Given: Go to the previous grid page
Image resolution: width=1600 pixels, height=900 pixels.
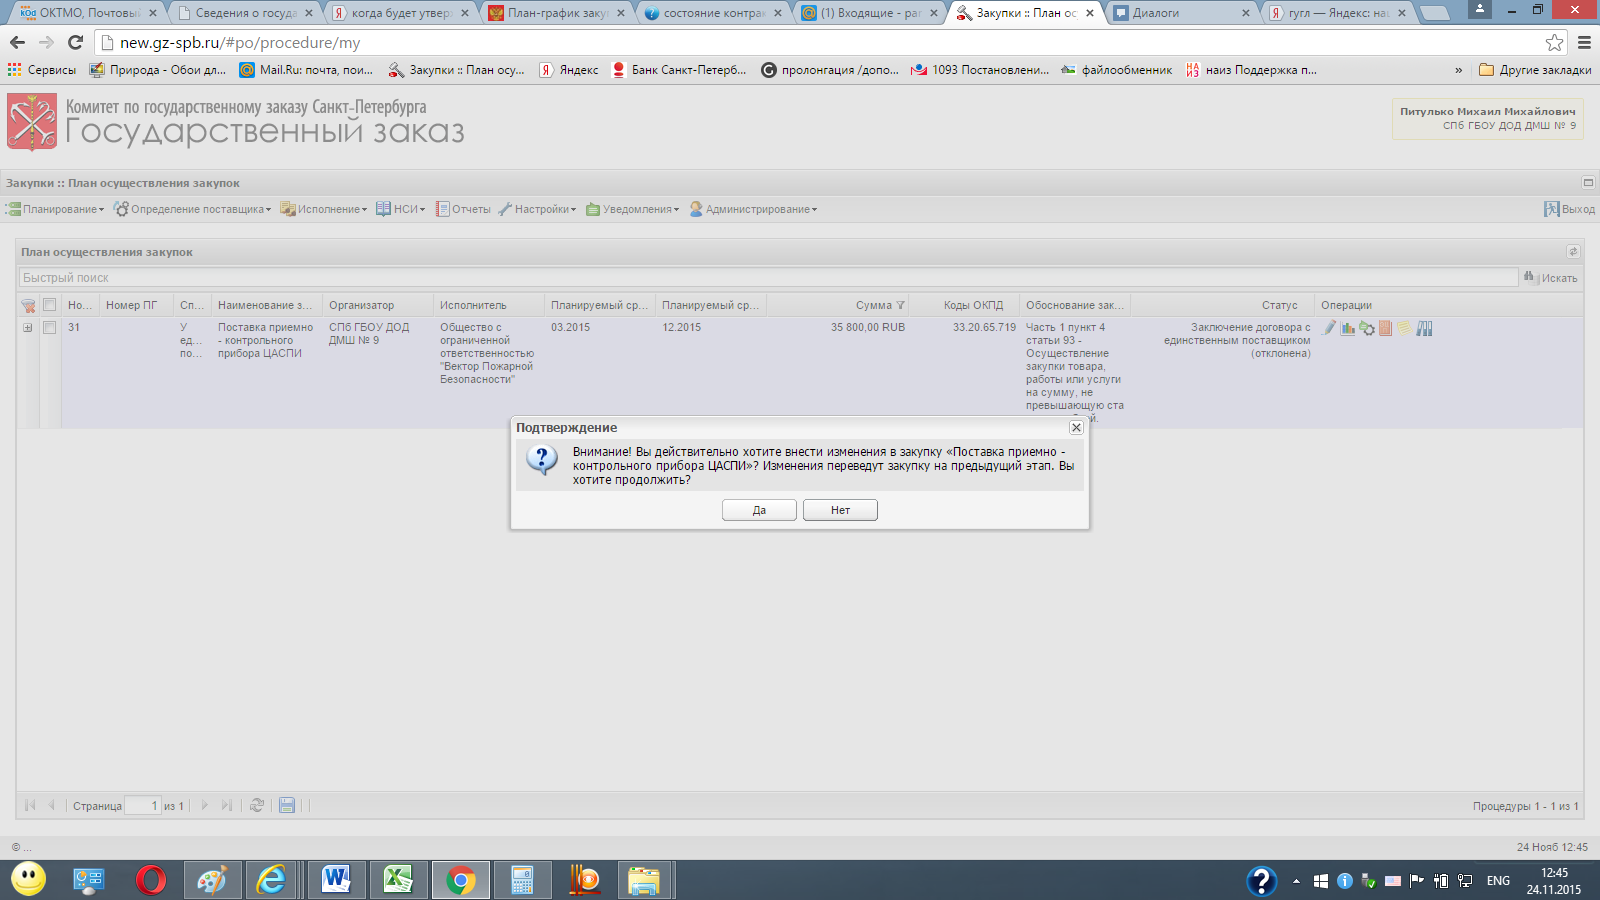Looking at the screenshot, I should pos(51,805).
